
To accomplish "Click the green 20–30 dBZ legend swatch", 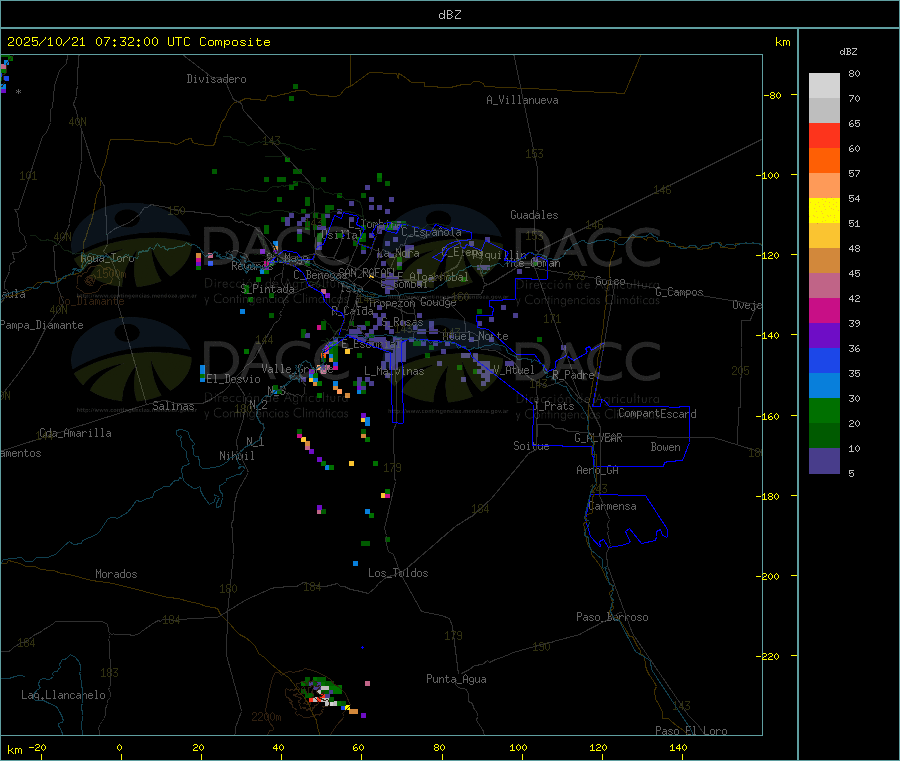I will point(824,410).
